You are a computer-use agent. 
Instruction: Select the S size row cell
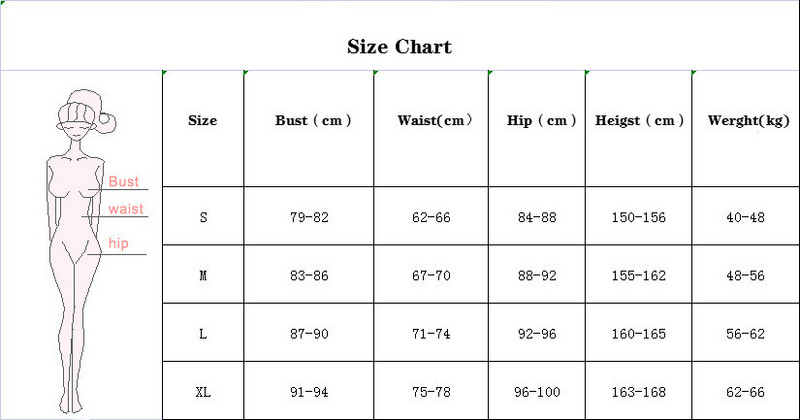point(203,218)
